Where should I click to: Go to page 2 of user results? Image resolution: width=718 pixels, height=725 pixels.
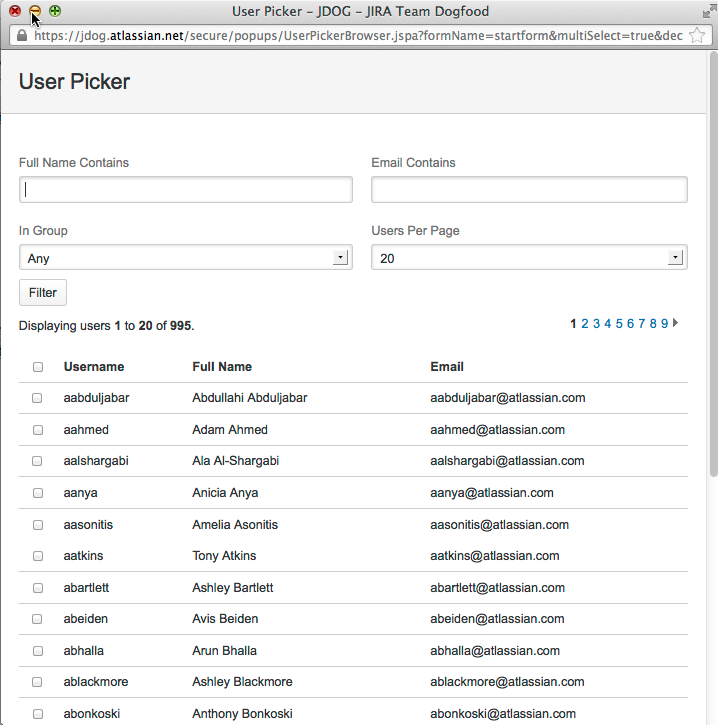[x=585, y=323]
